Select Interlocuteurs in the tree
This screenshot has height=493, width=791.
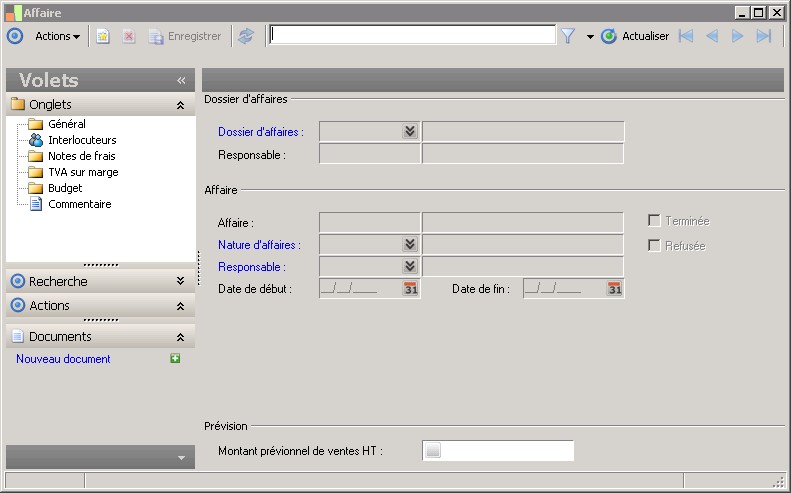tap(82, 140)
